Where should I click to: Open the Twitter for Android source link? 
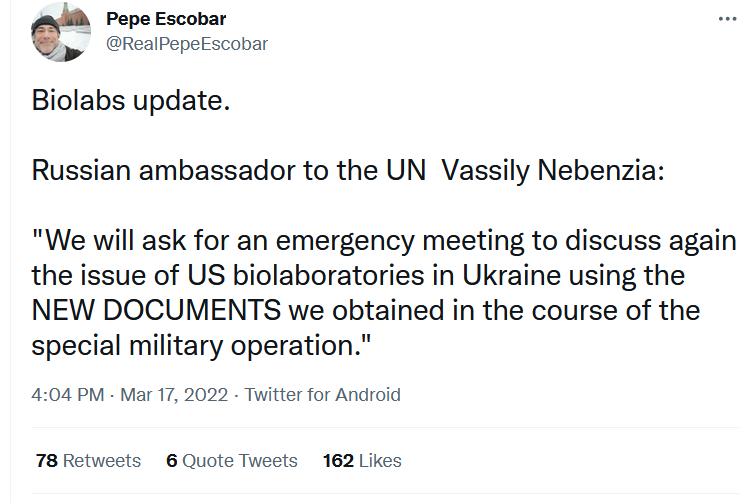pos(322,394)
